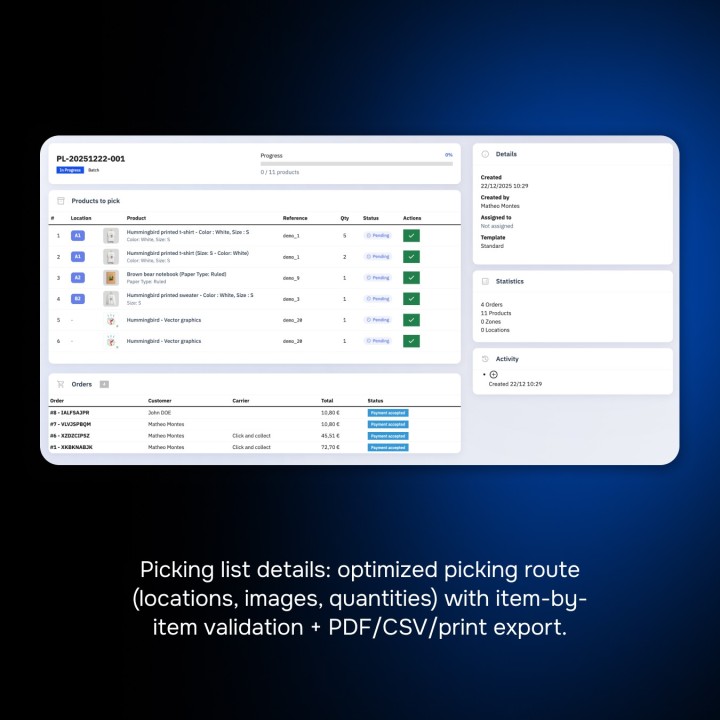Screen dimensions: 720x720
Task: Click Created 22/12 10:29 activity entry
Action: tap(515, 384)
